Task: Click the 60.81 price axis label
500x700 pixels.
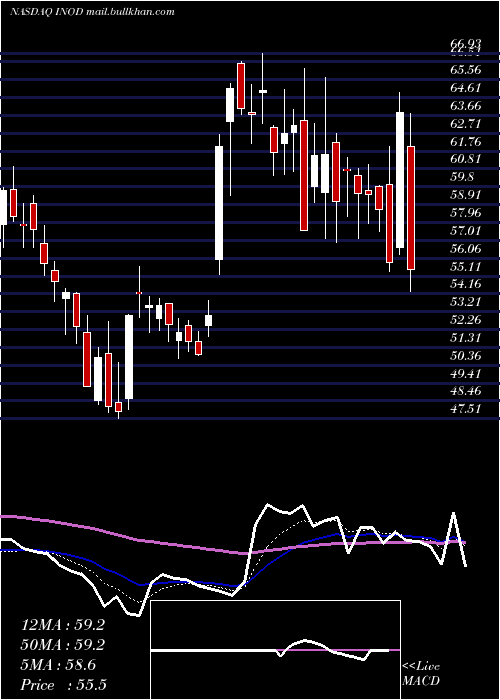Action: click(466, 159)
